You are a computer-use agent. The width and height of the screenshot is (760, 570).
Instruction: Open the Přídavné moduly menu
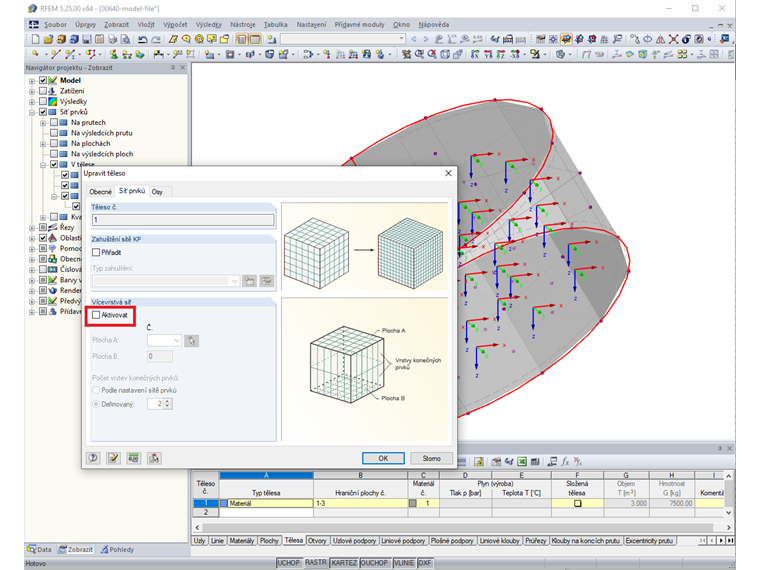pyautogui.click(x=359, y=24)
